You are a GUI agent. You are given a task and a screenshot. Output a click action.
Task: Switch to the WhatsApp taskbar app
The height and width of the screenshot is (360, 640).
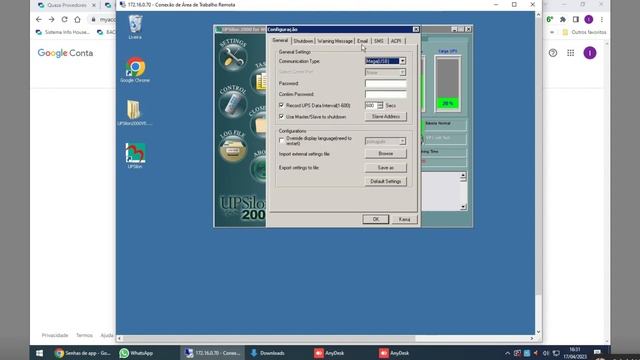point(136,353)
